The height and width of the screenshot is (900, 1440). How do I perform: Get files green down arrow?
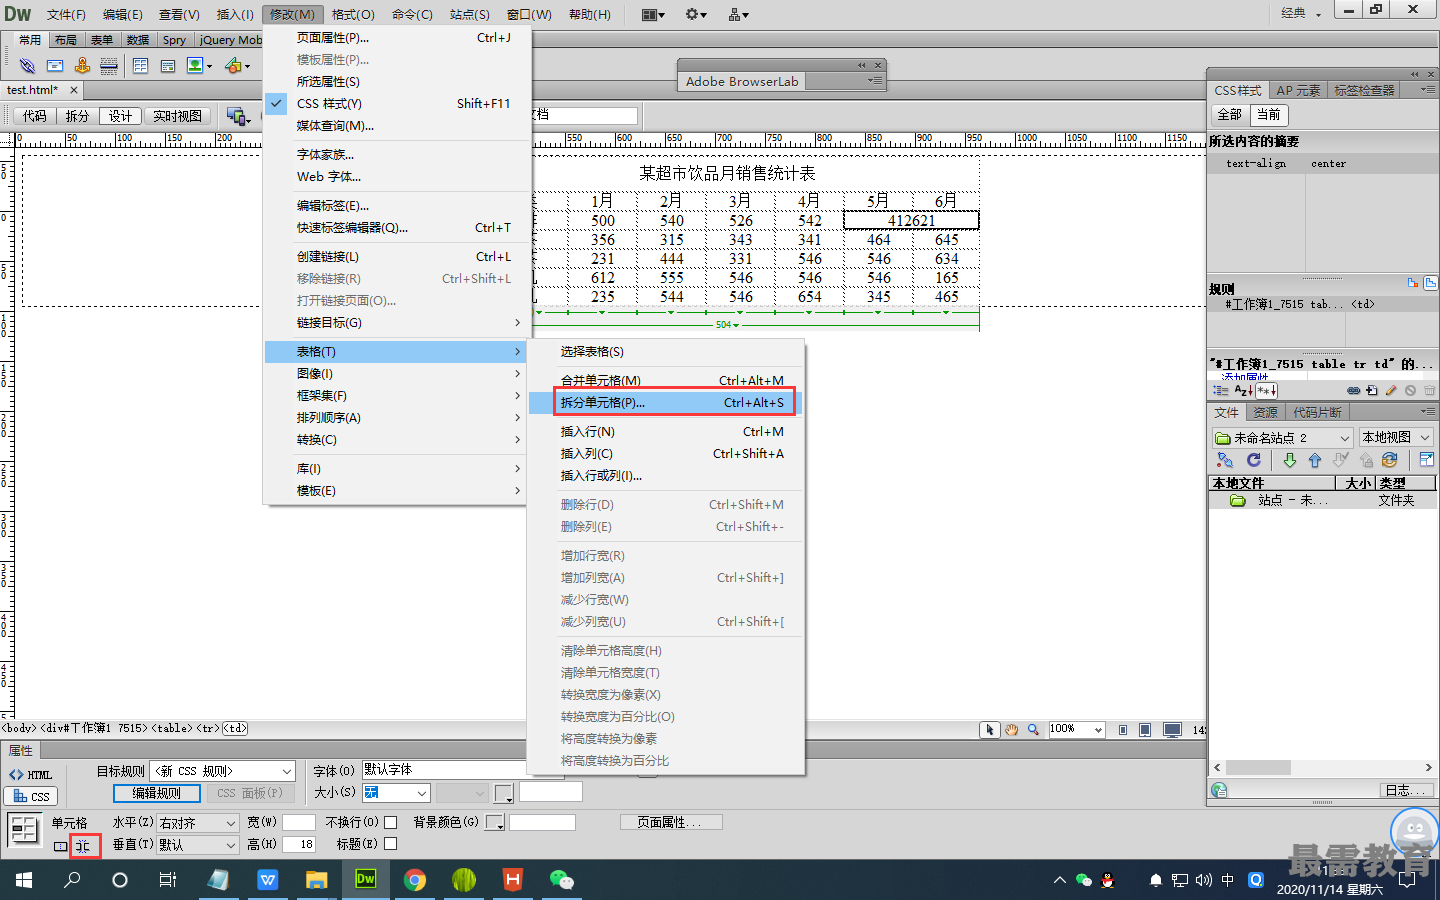1290,460
